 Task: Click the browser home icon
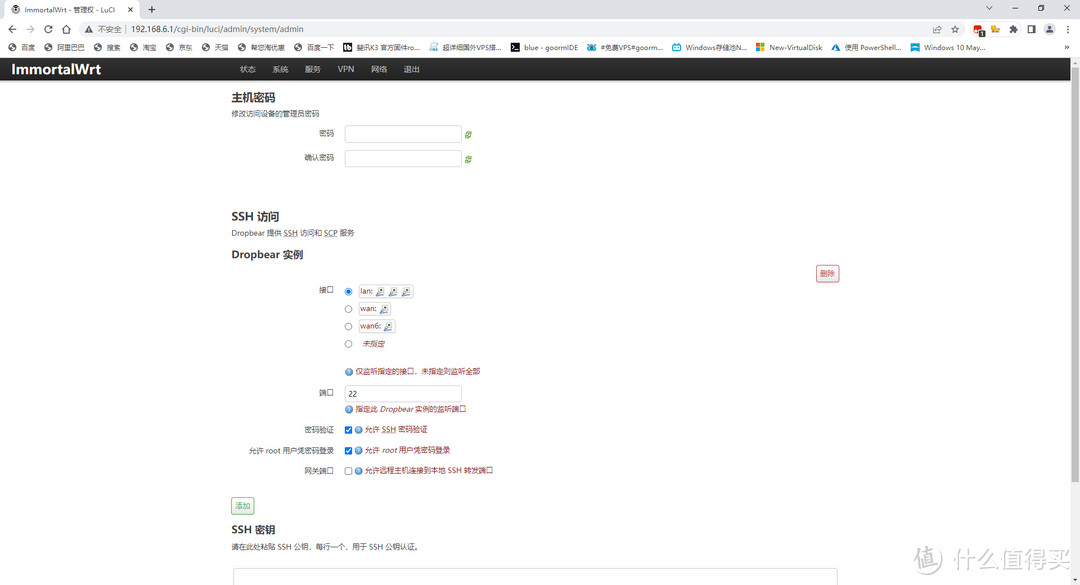point(66,29)
